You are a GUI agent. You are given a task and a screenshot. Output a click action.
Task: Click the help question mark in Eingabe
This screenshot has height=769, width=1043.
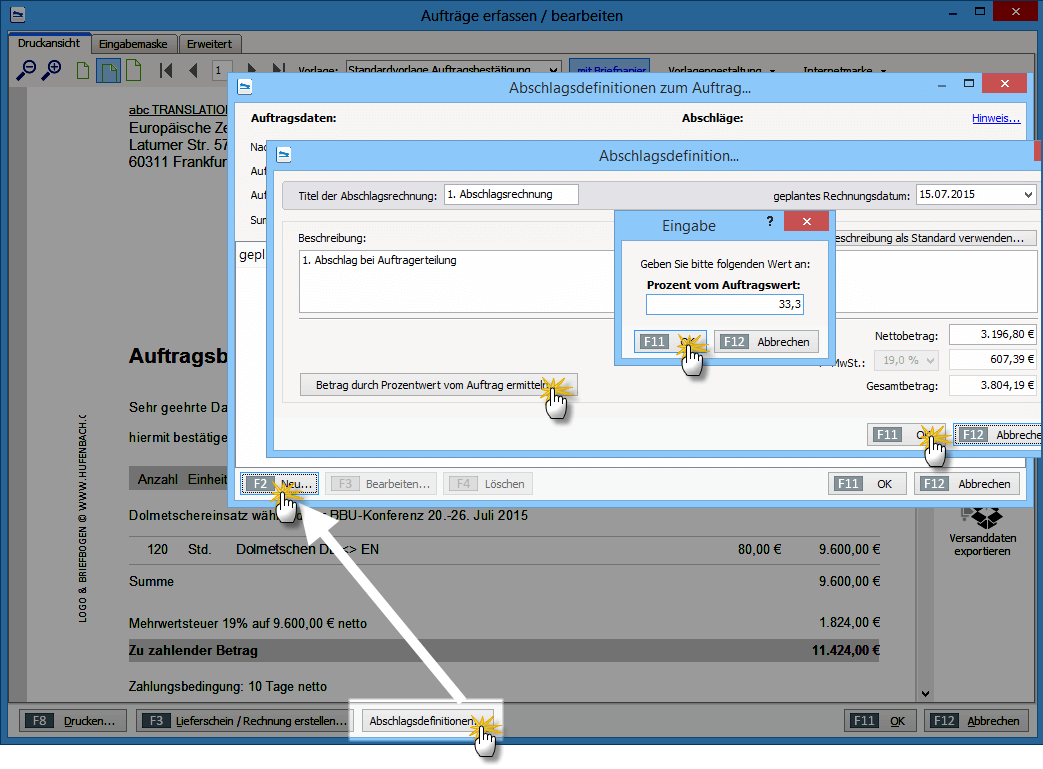(769, 221)
